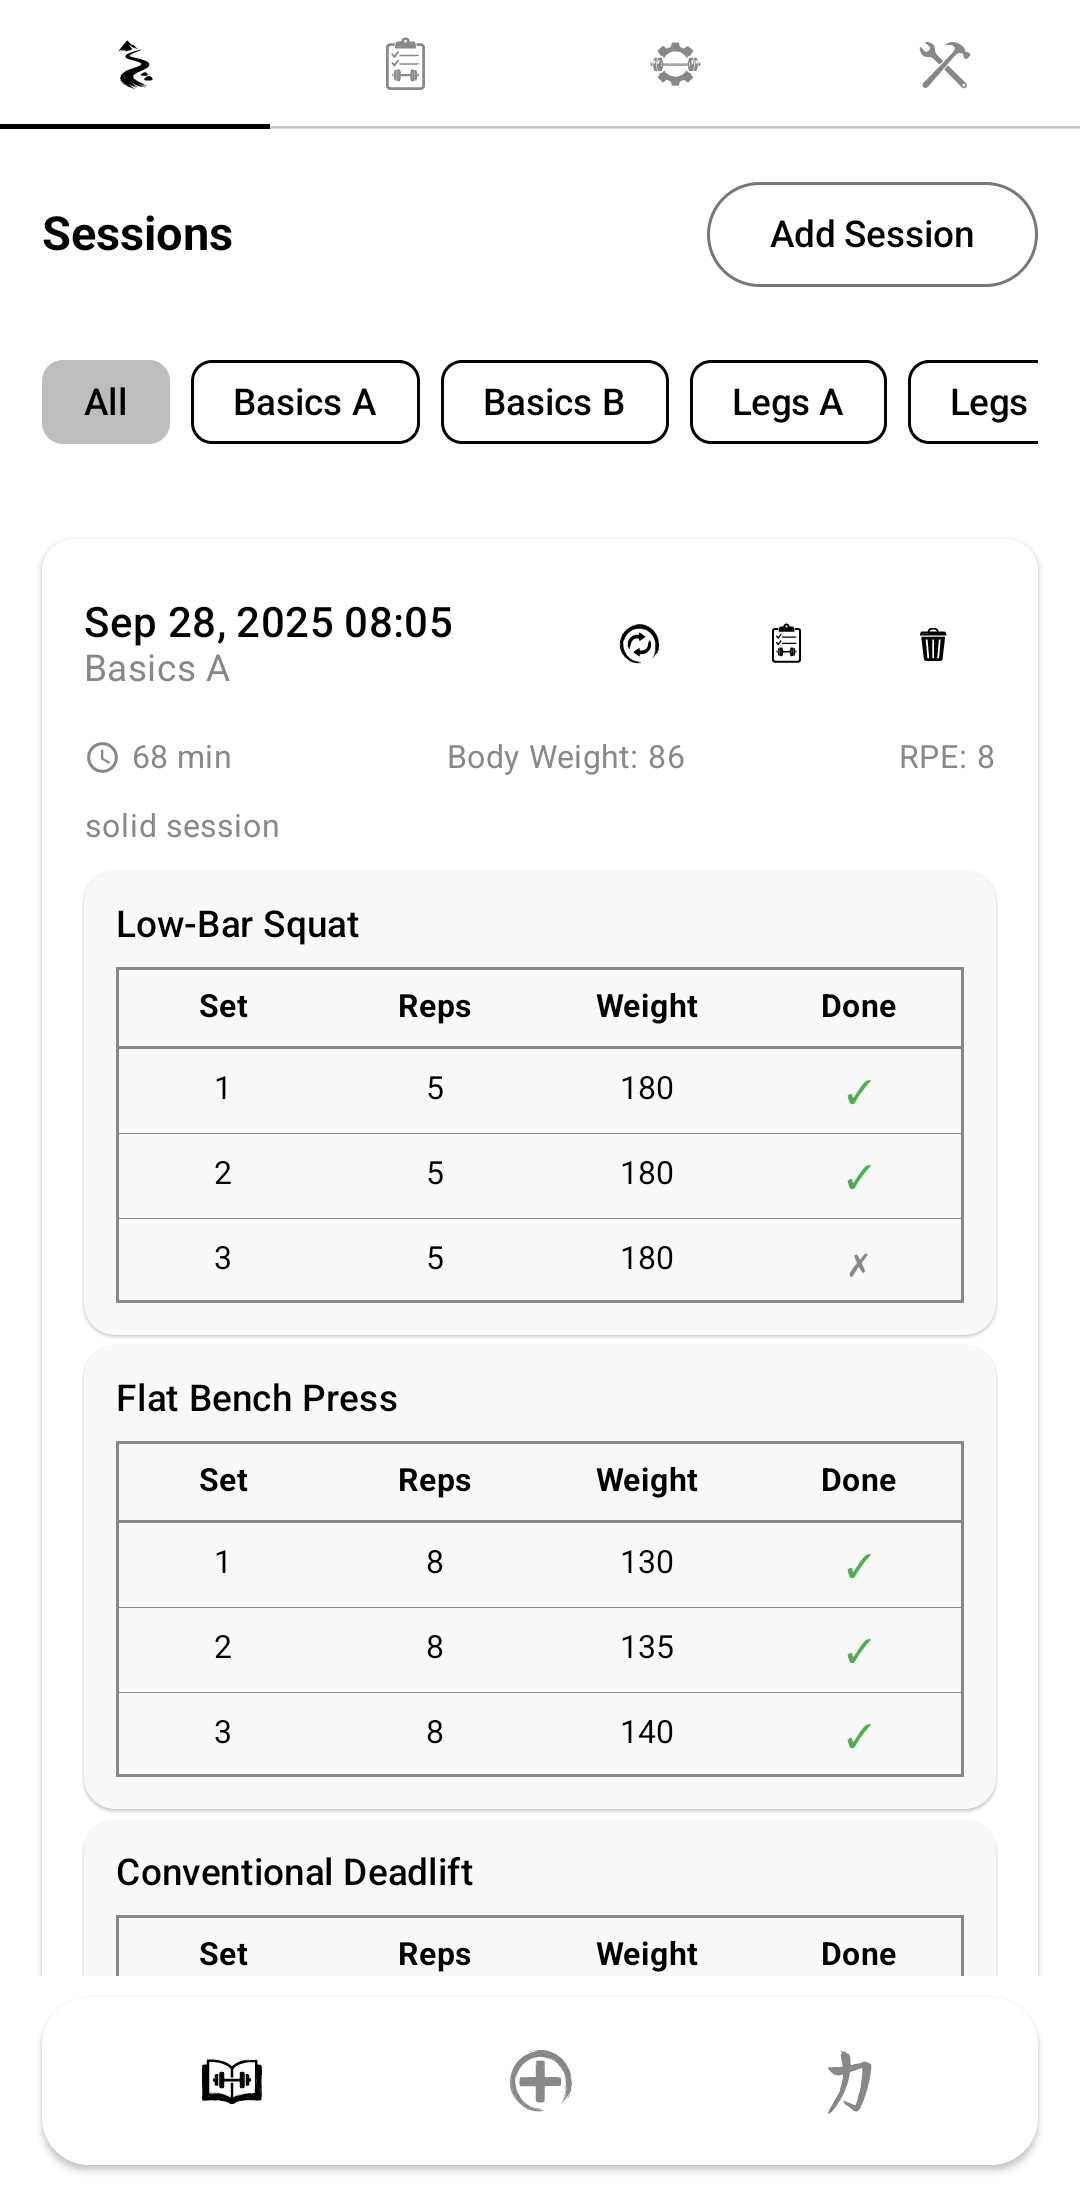Select the All sessions filter chip
The height and width of the screenshot is (2187, 1080).
point(106,402)
